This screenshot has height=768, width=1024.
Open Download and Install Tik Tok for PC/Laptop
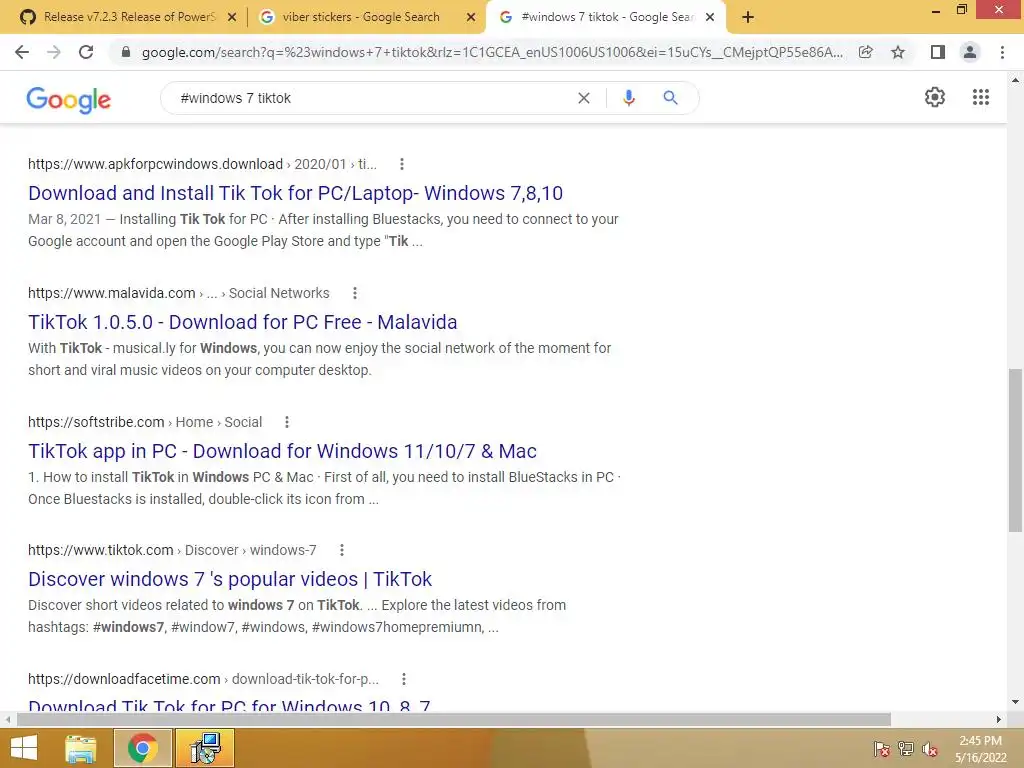295,193
